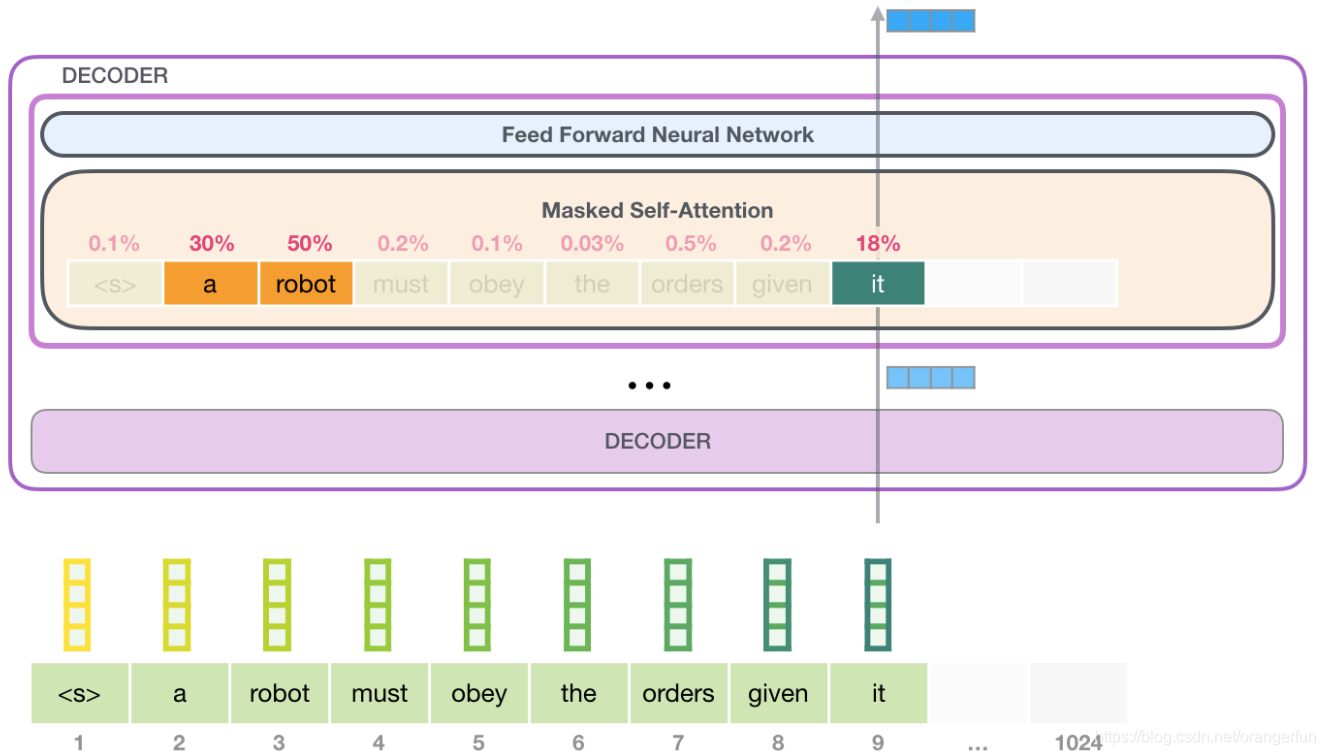Click the purple DECODER bar
This screenshot has width=1325, height=755.
[x=657, y=441]
